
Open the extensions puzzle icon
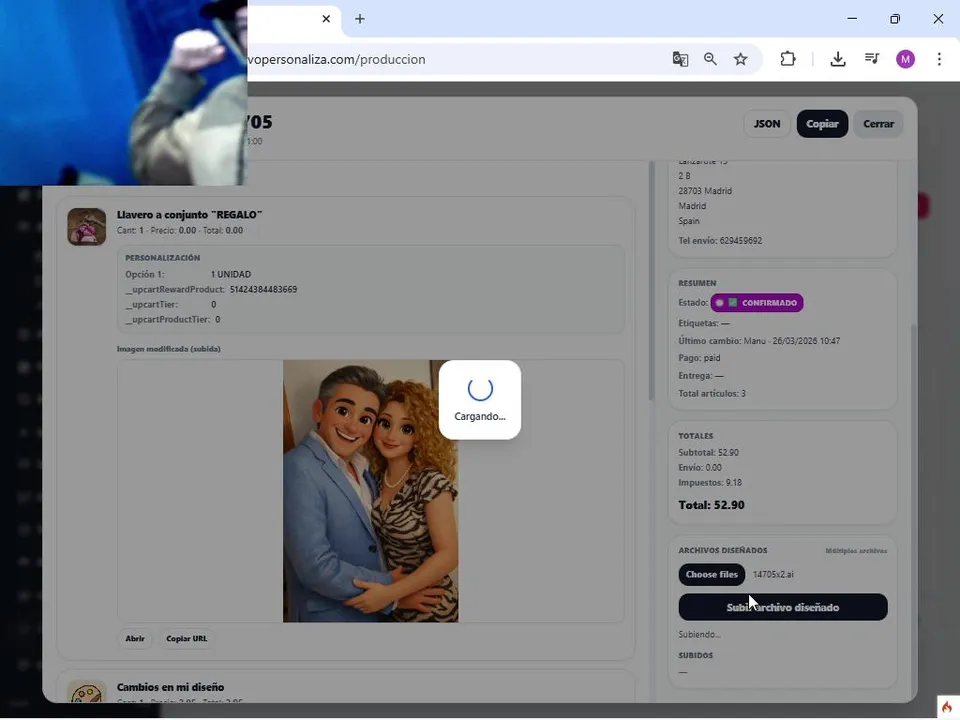click(x=788, y=59)
